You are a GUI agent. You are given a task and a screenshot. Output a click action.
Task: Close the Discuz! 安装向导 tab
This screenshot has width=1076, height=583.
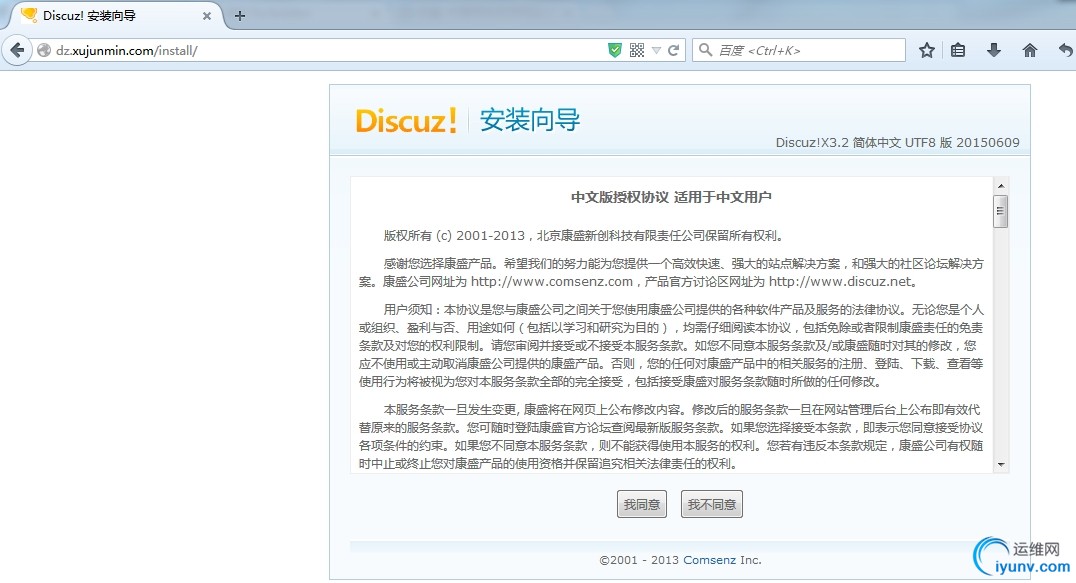[207, 16]
